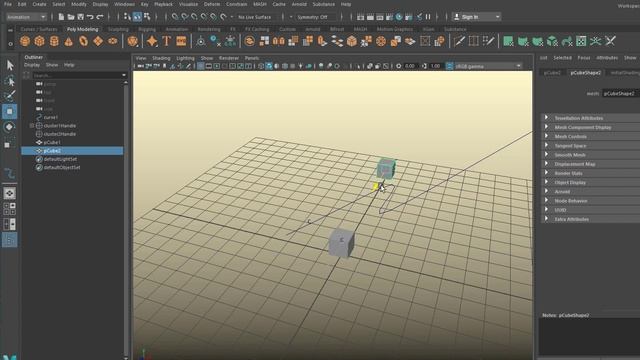Click the Redo arrow icon
Image resolution: width=640 pixels, height=360 pixels.
(100, 17)
